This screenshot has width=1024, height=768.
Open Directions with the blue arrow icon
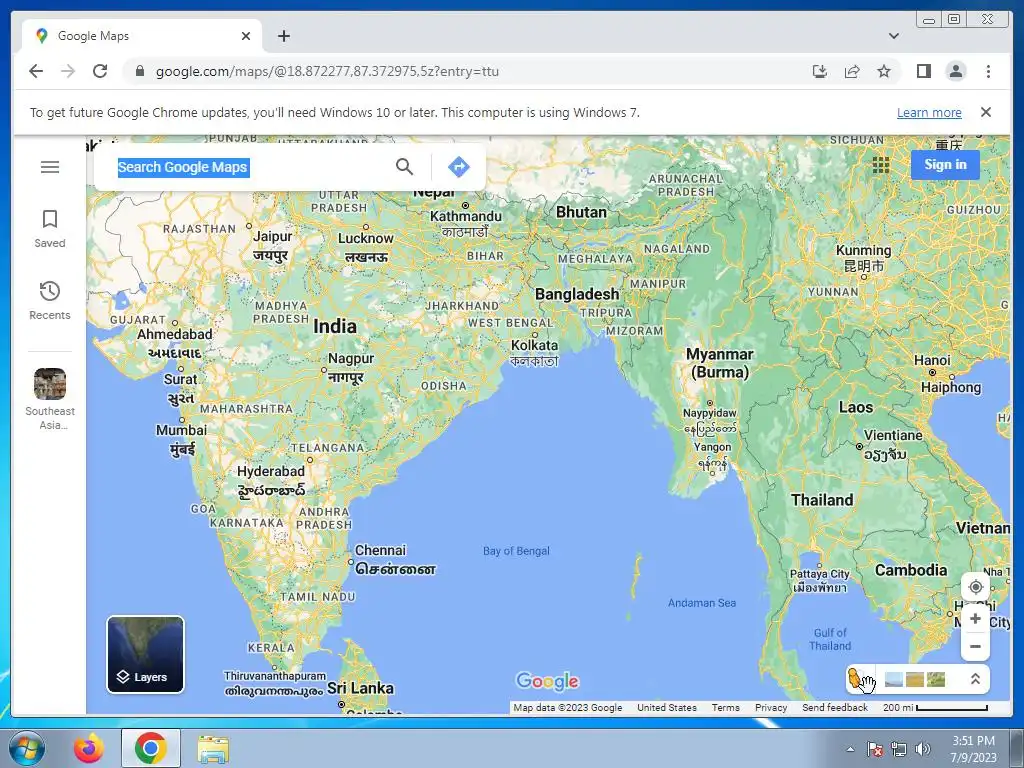[x=458, y=167]
